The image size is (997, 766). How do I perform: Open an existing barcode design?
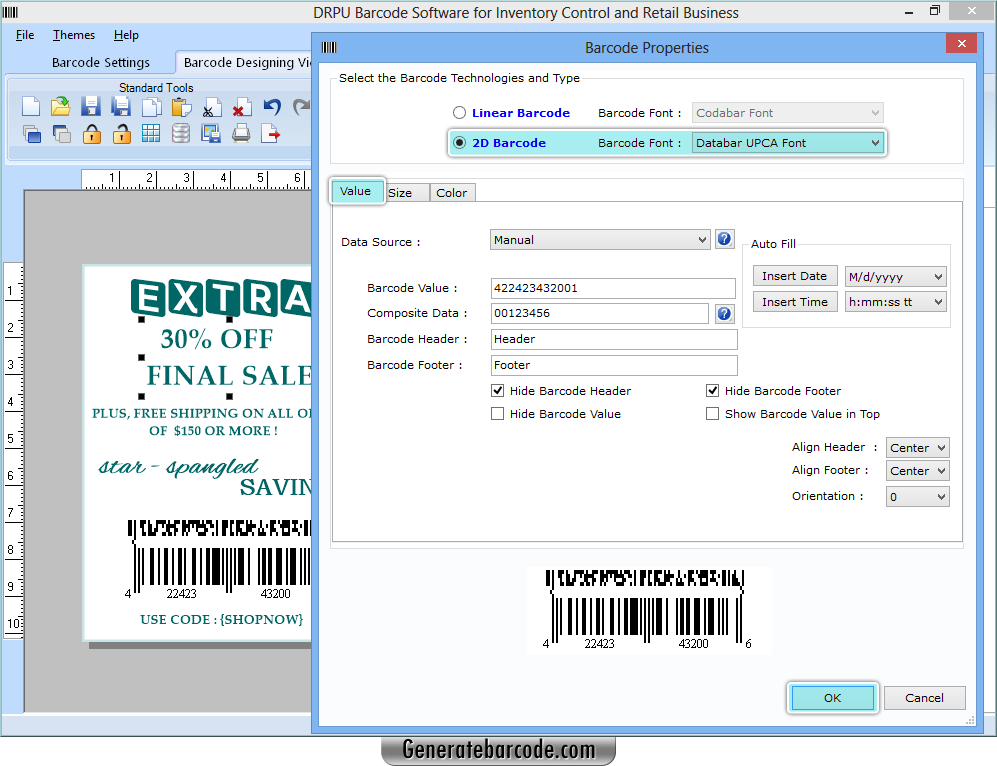coord(60,107)
